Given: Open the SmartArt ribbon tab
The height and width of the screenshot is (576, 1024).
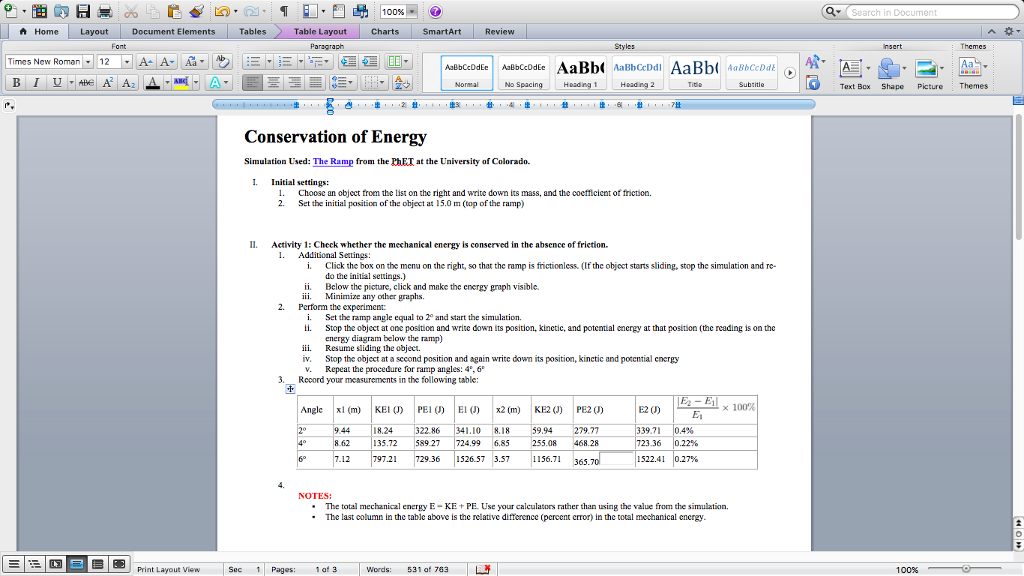Looking at the screenshot, I should point(442,32).
